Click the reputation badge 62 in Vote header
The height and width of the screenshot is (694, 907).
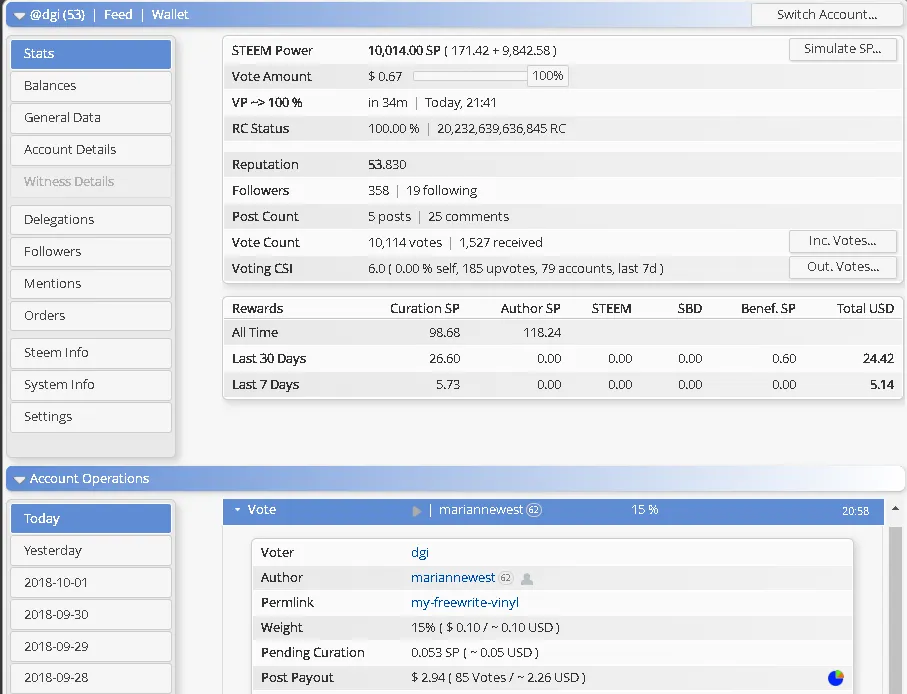tap(534, 510)
